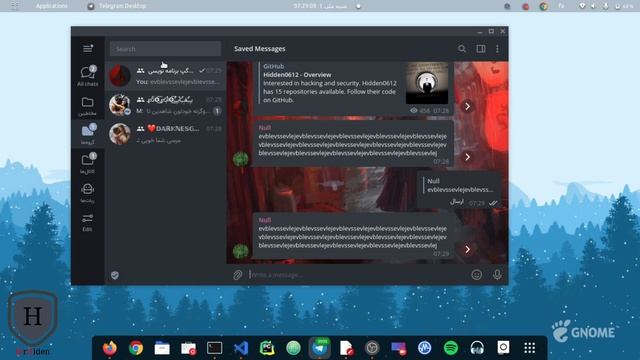This screenshot has width=640, height=360.
Task: Open the bots folder with robot icon
Action: point(88,193)
